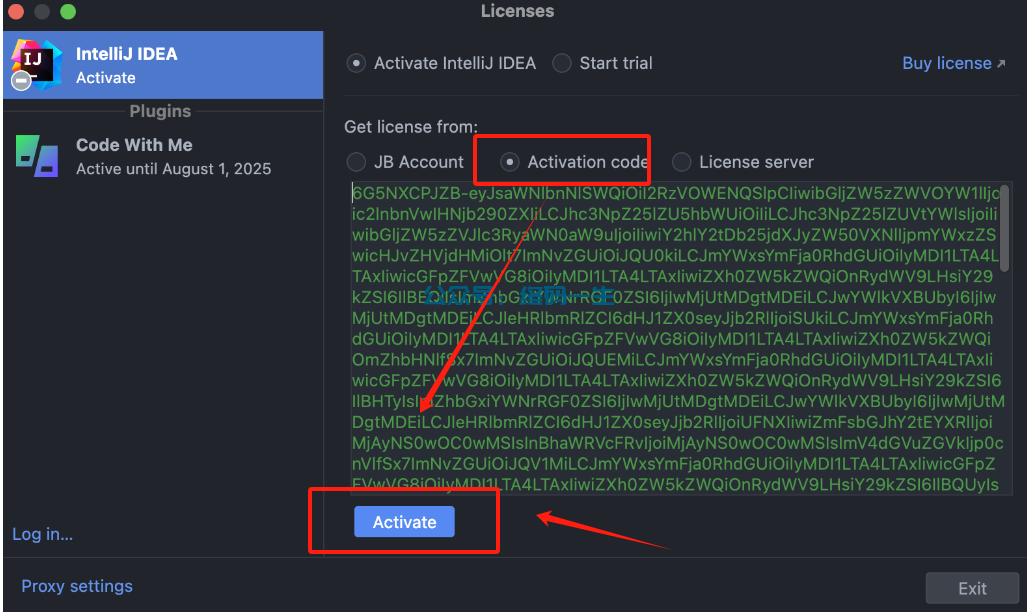Select Code With Me plugin icon
The width and height of the screenshot is (1027, 612).
37,156
